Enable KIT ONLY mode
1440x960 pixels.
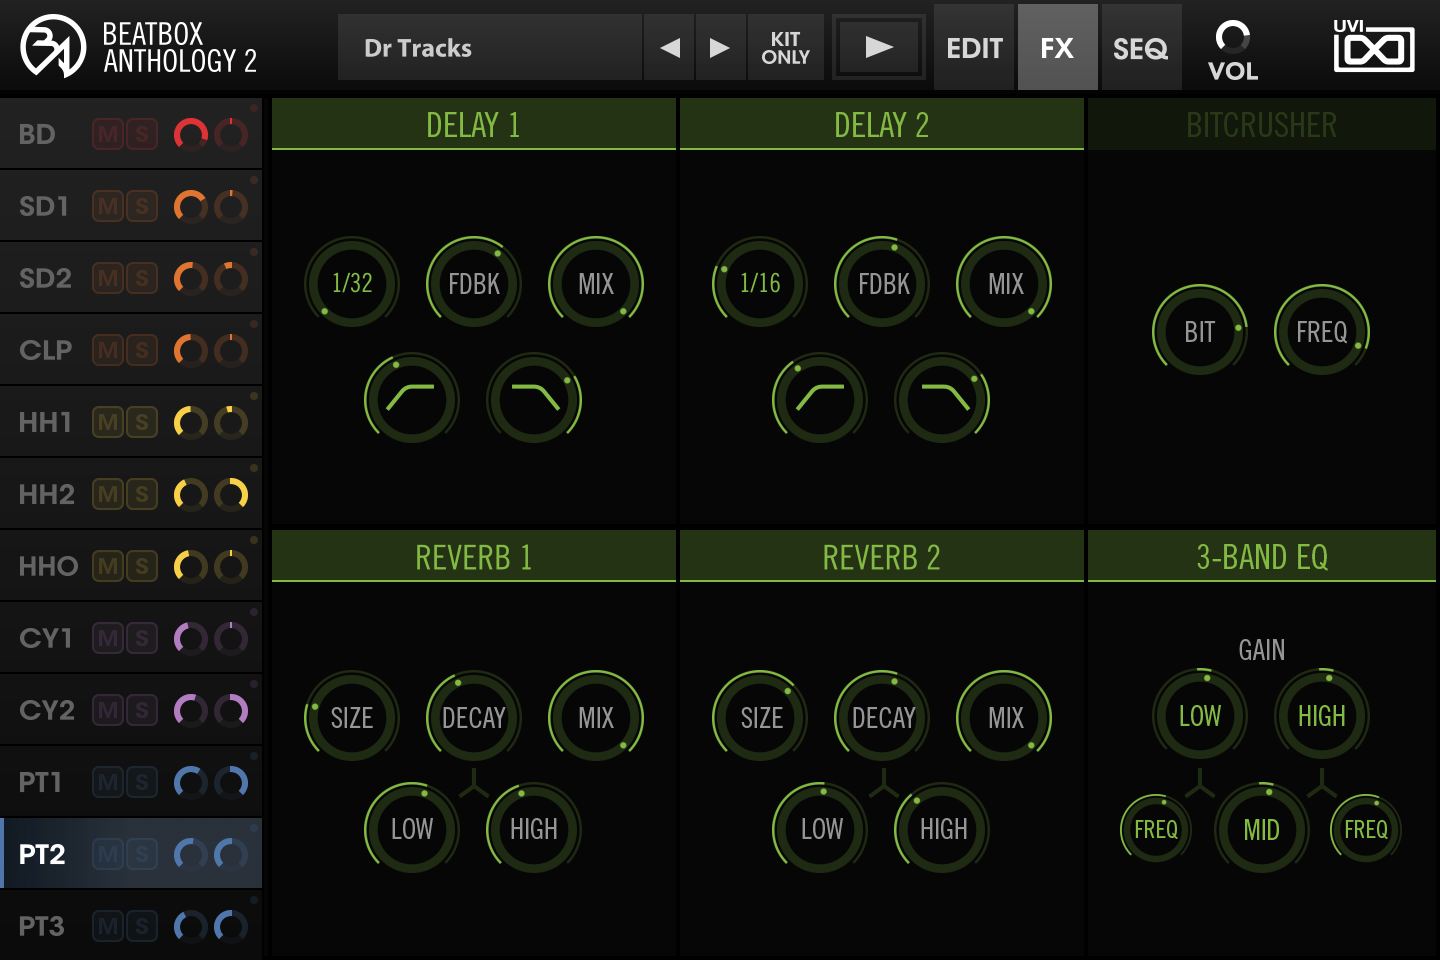point(786,46)
